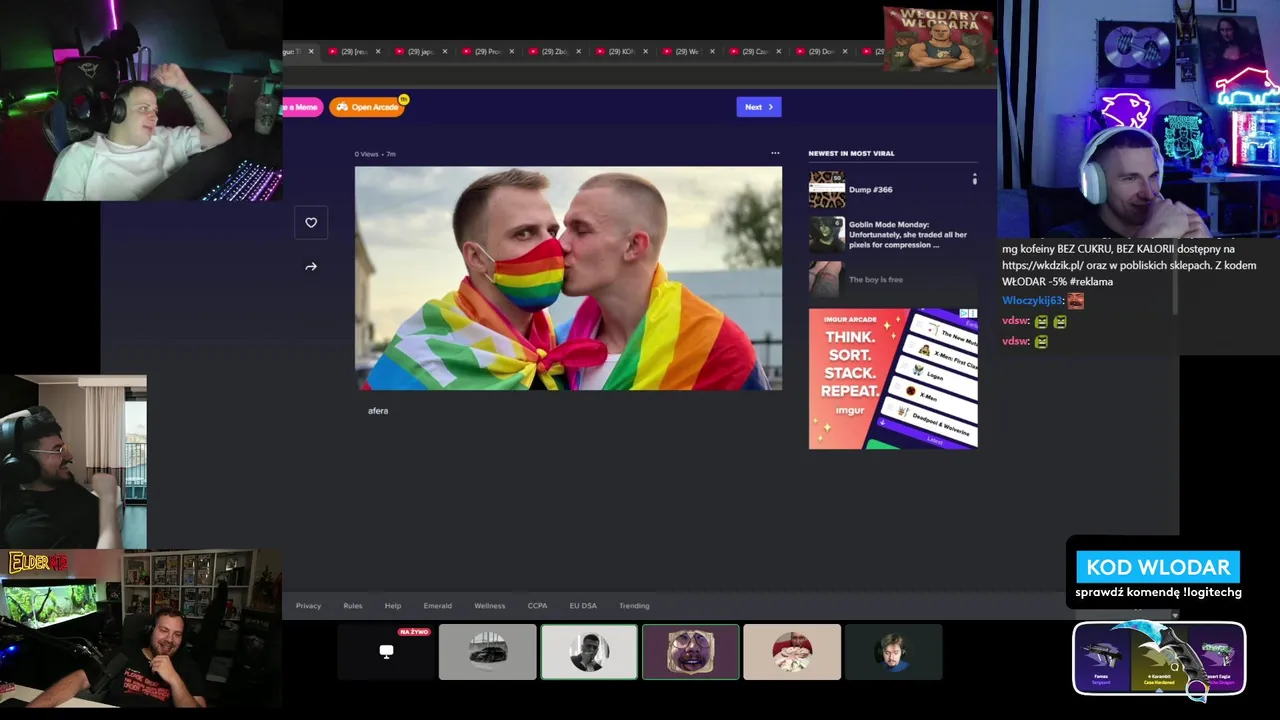Switch to the '(29) Prov' tab
The image size is (1280, 720).
click(x=488, y=51)
